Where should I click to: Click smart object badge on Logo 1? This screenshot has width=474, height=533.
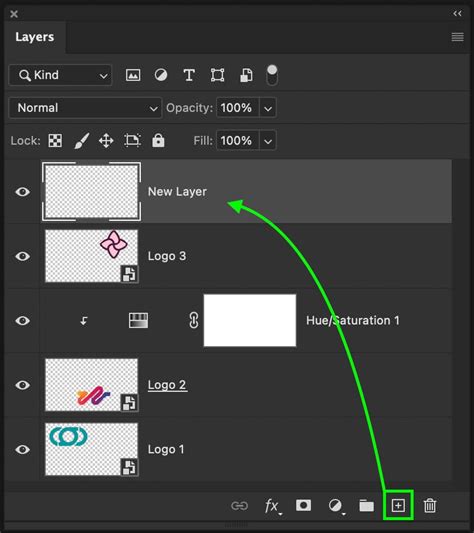pos(129,467)
